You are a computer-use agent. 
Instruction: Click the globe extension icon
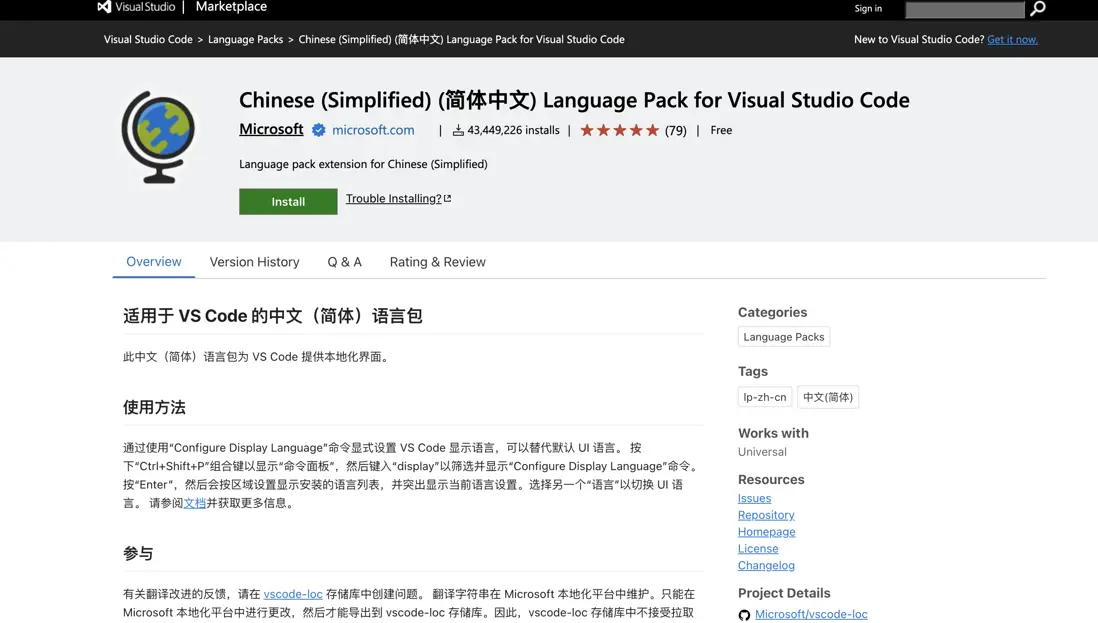tap(159, 137)
